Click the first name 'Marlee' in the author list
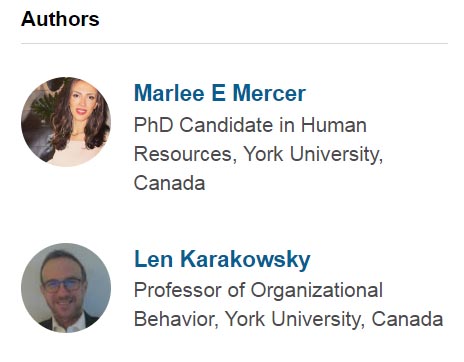This screenshot has height=362, width=464. coord(169,93)
